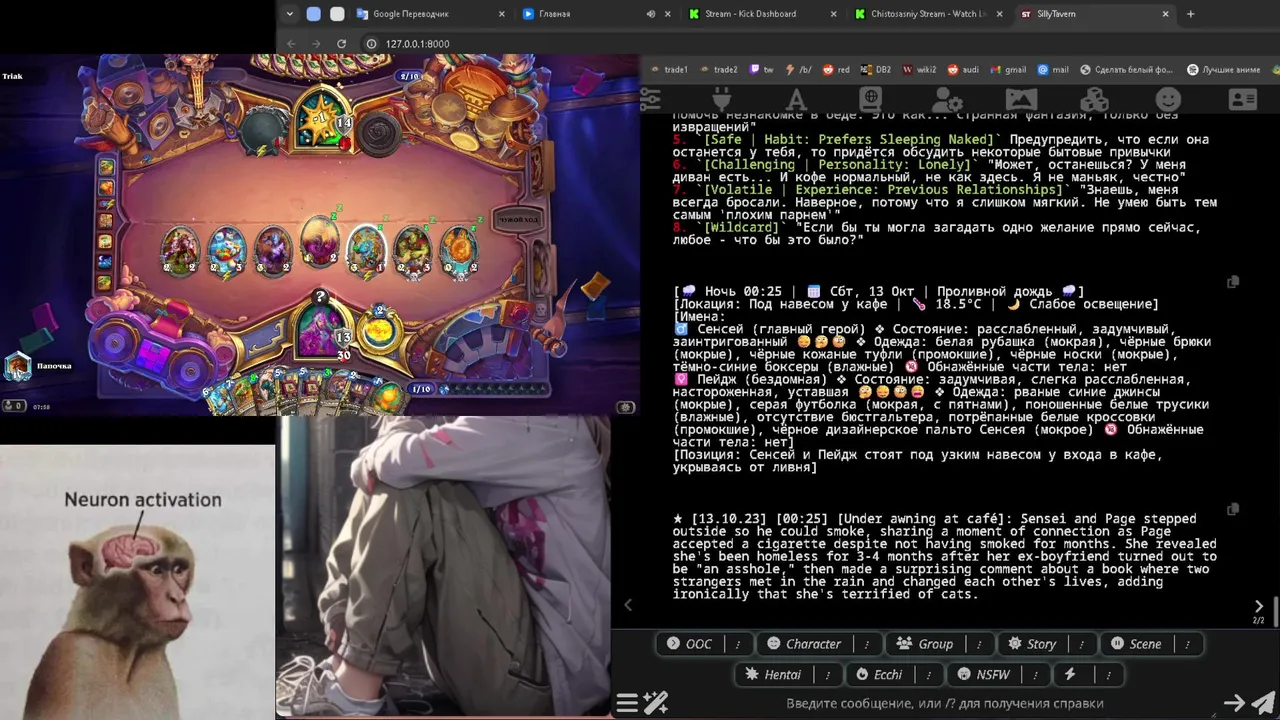1280x720 pixels.
Task: Open options dots for Character quick reply
Action: click(867, 644)
